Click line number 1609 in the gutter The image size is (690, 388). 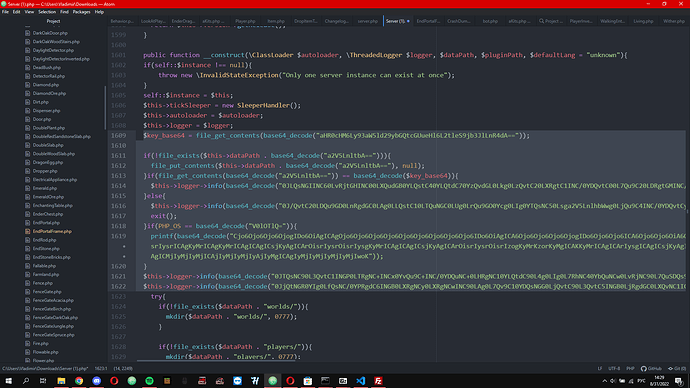[x=118, y=135]
